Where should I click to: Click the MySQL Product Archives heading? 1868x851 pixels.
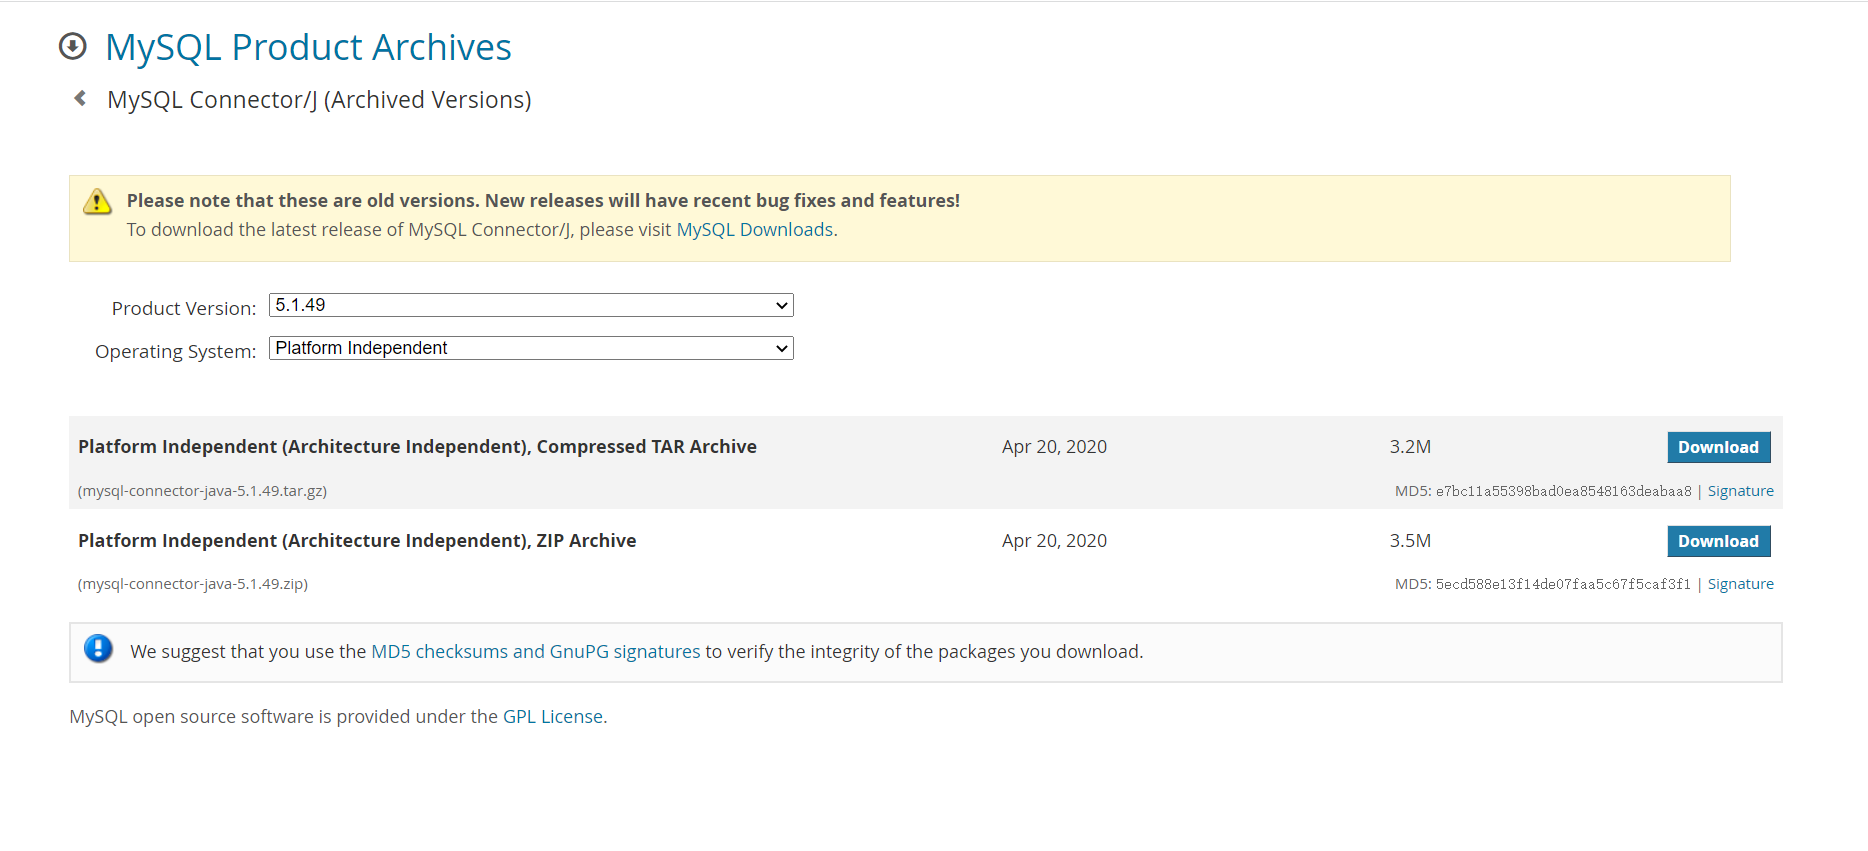pyautogui.click(x=308, y=47)
